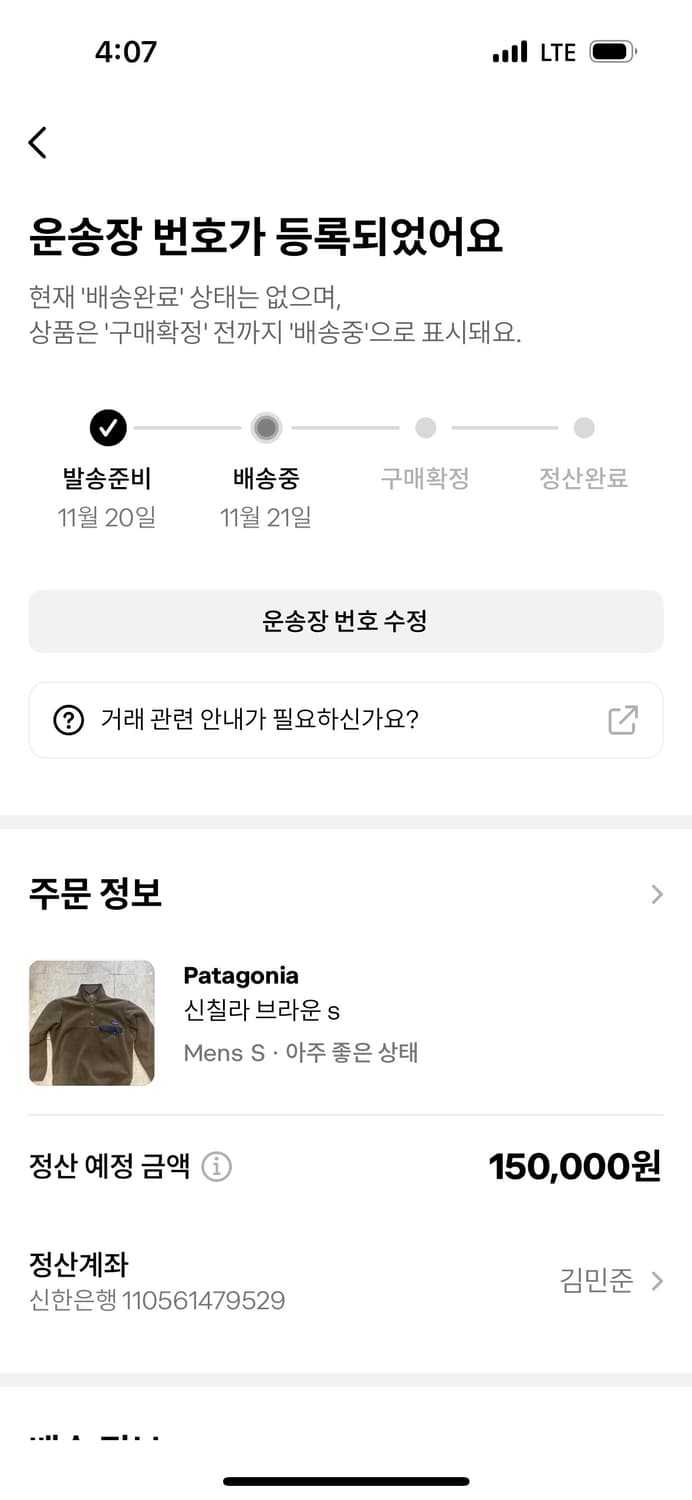Tap the Patagonia 신칠라 product thumbnail
Viewport: 692px width, 1500px height.
(92, 1023)
